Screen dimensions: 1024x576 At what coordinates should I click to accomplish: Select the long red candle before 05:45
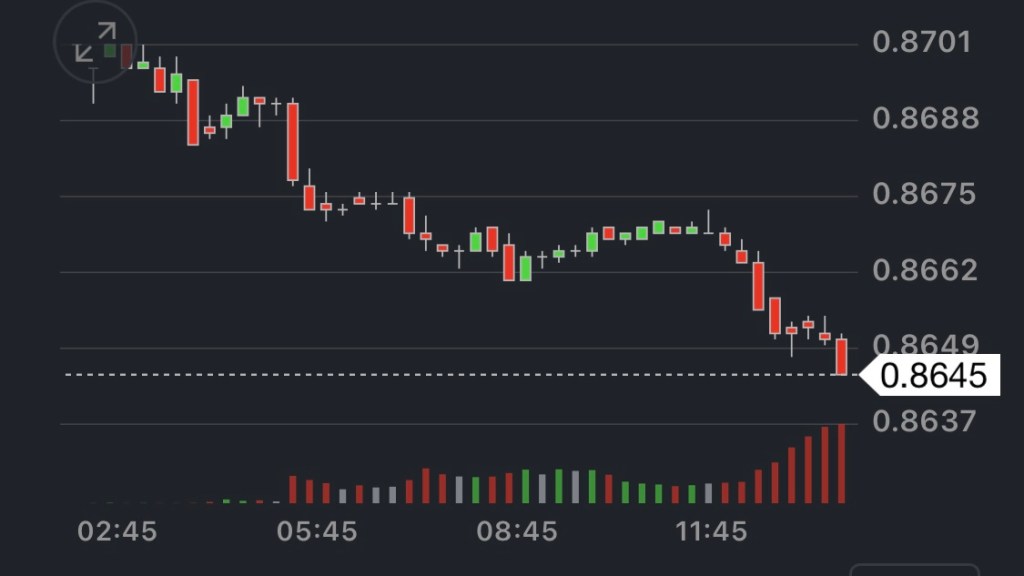(293, 141)
